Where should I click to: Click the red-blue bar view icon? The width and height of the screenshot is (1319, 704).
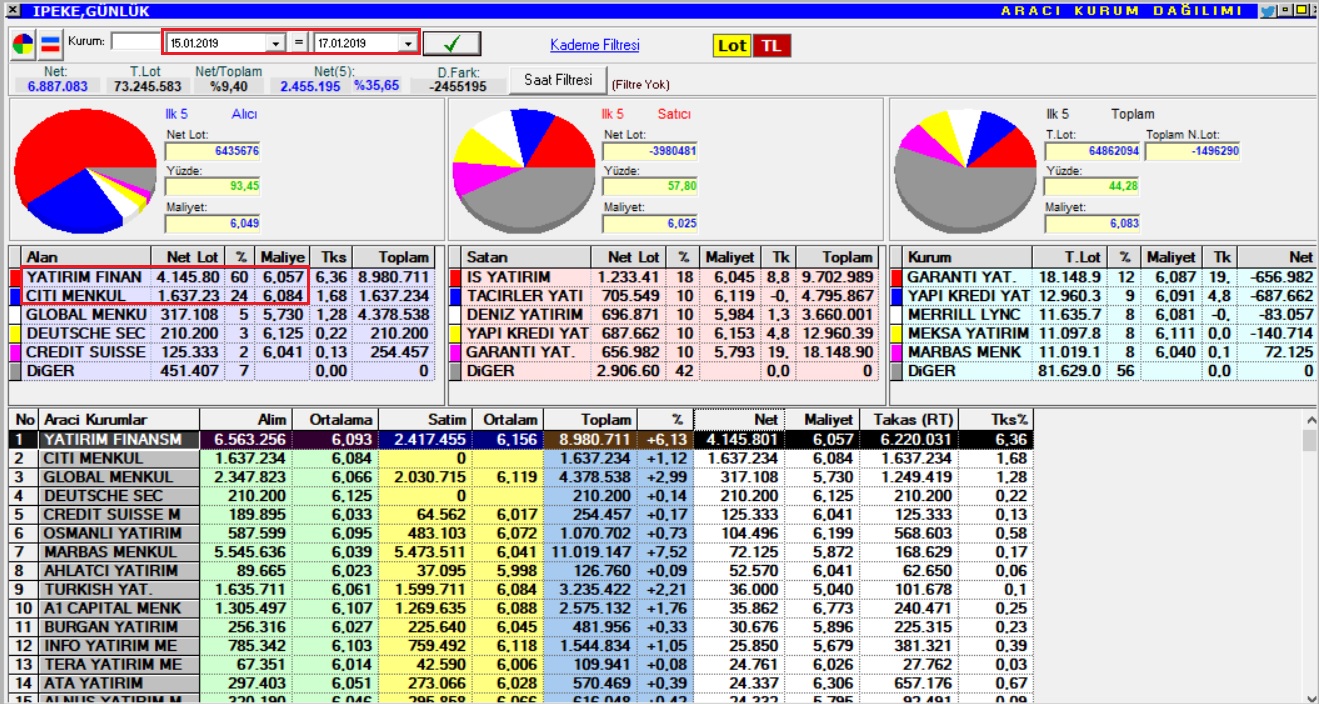click(51, 44)
